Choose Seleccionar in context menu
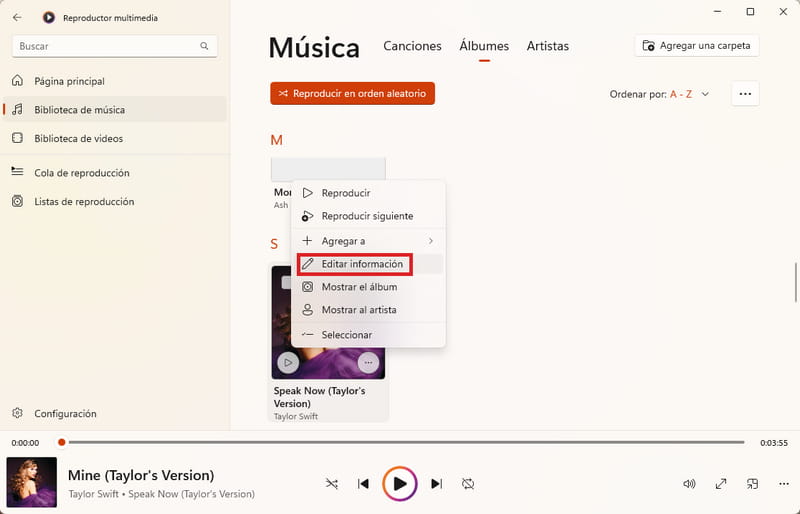Viewport: 800px width, 514px height. point(368,335)
